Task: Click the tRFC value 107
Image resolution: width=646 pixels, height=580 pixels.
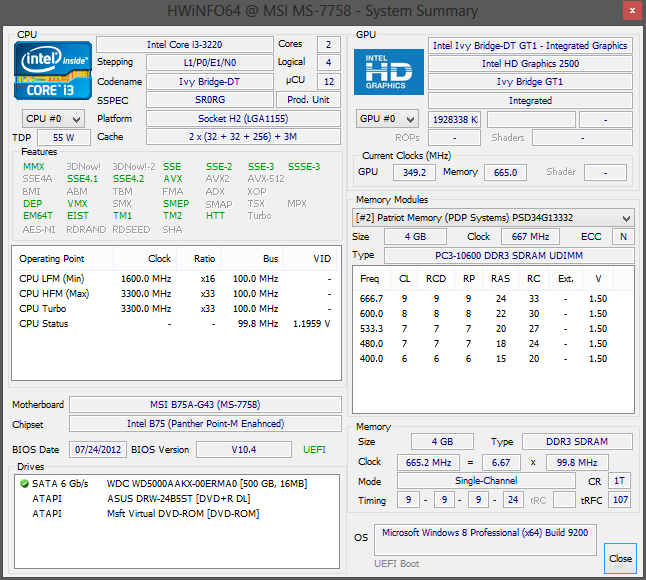Action: tap(620, 500)
